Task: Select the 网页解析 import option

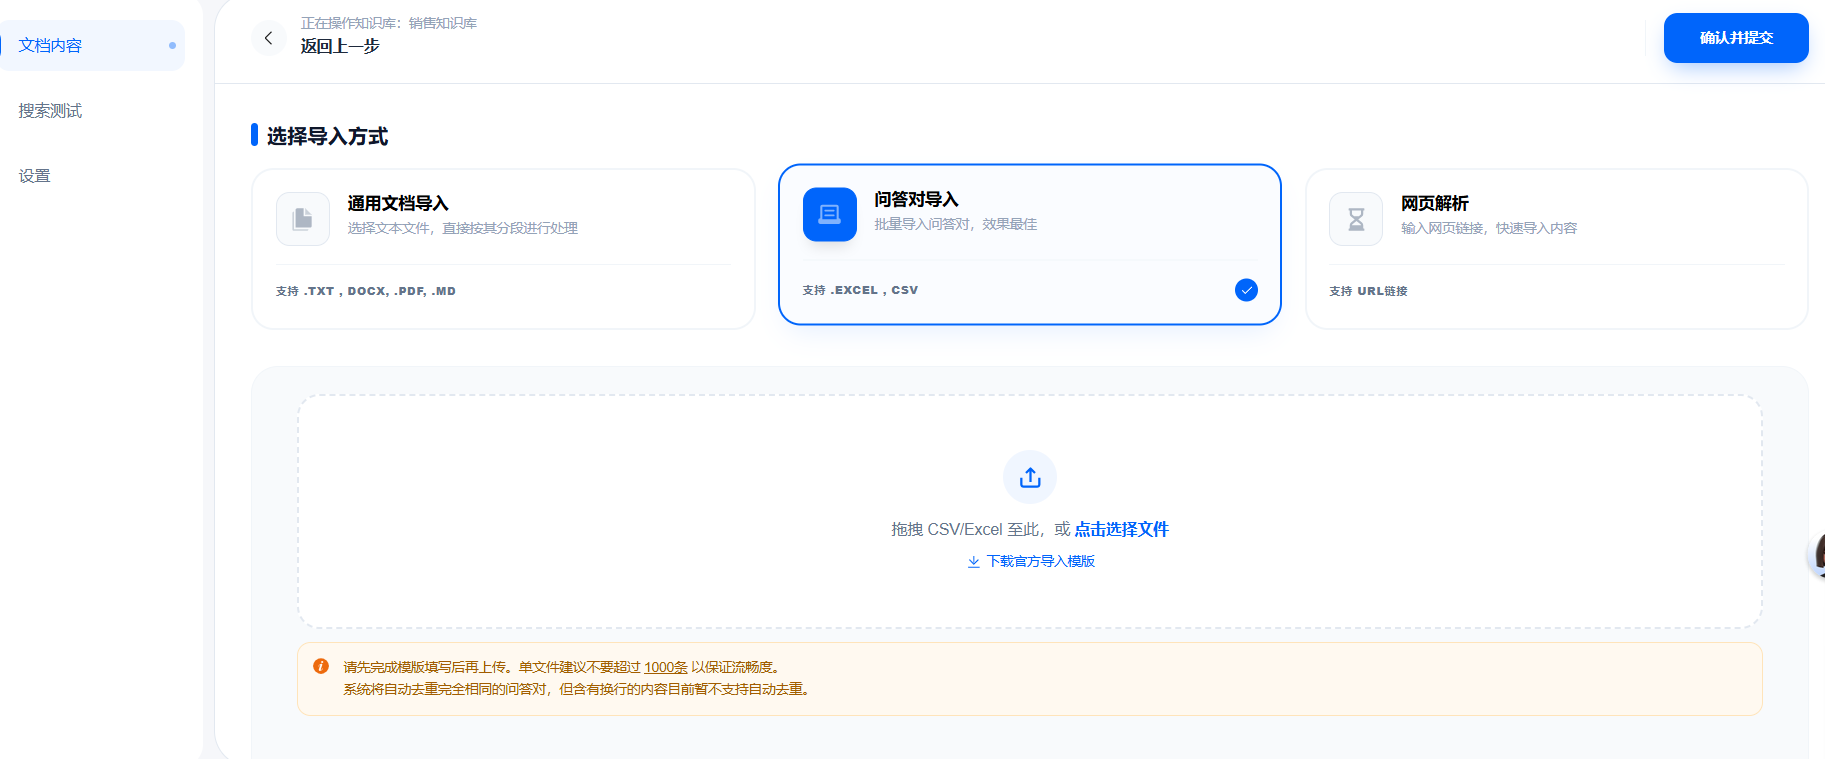Action: [1555, 248]
